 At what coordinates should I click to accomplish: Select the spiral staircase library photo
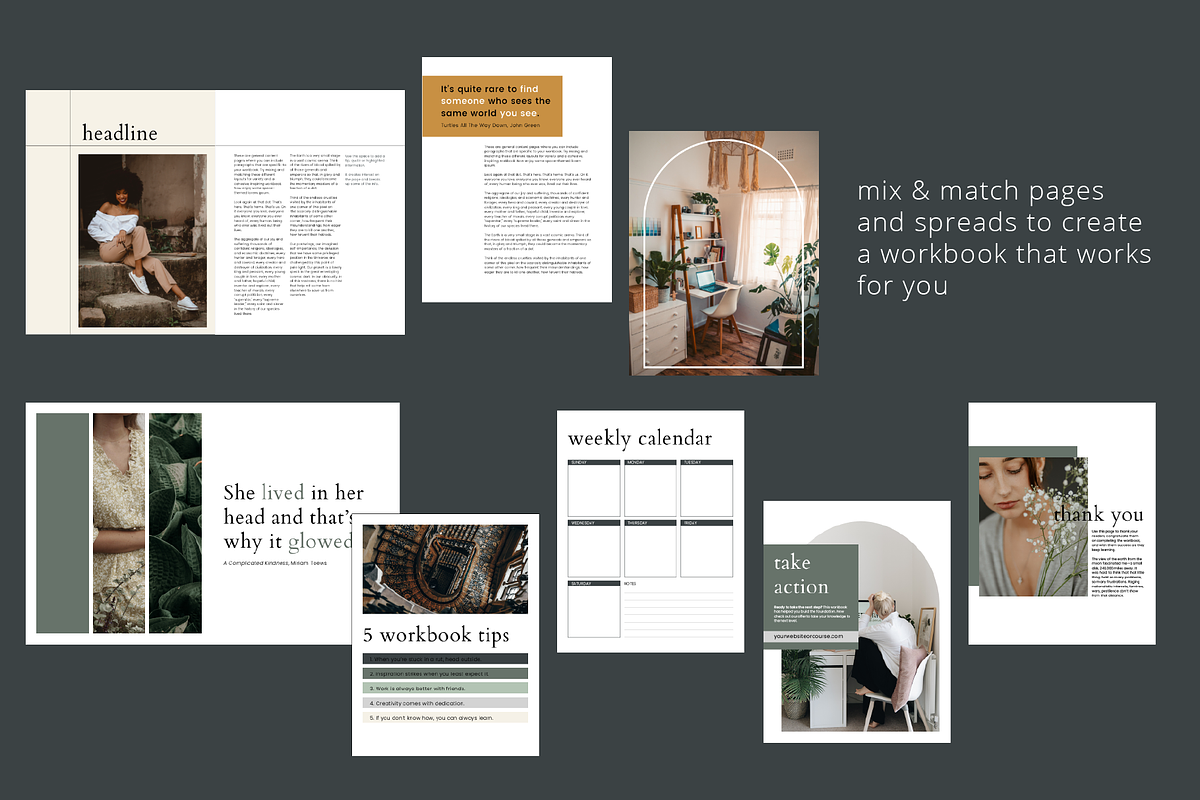click(445, 569)
